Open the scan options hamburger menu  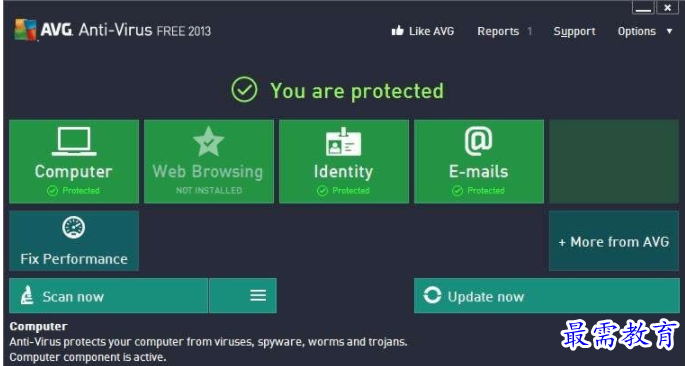(243, 296)
